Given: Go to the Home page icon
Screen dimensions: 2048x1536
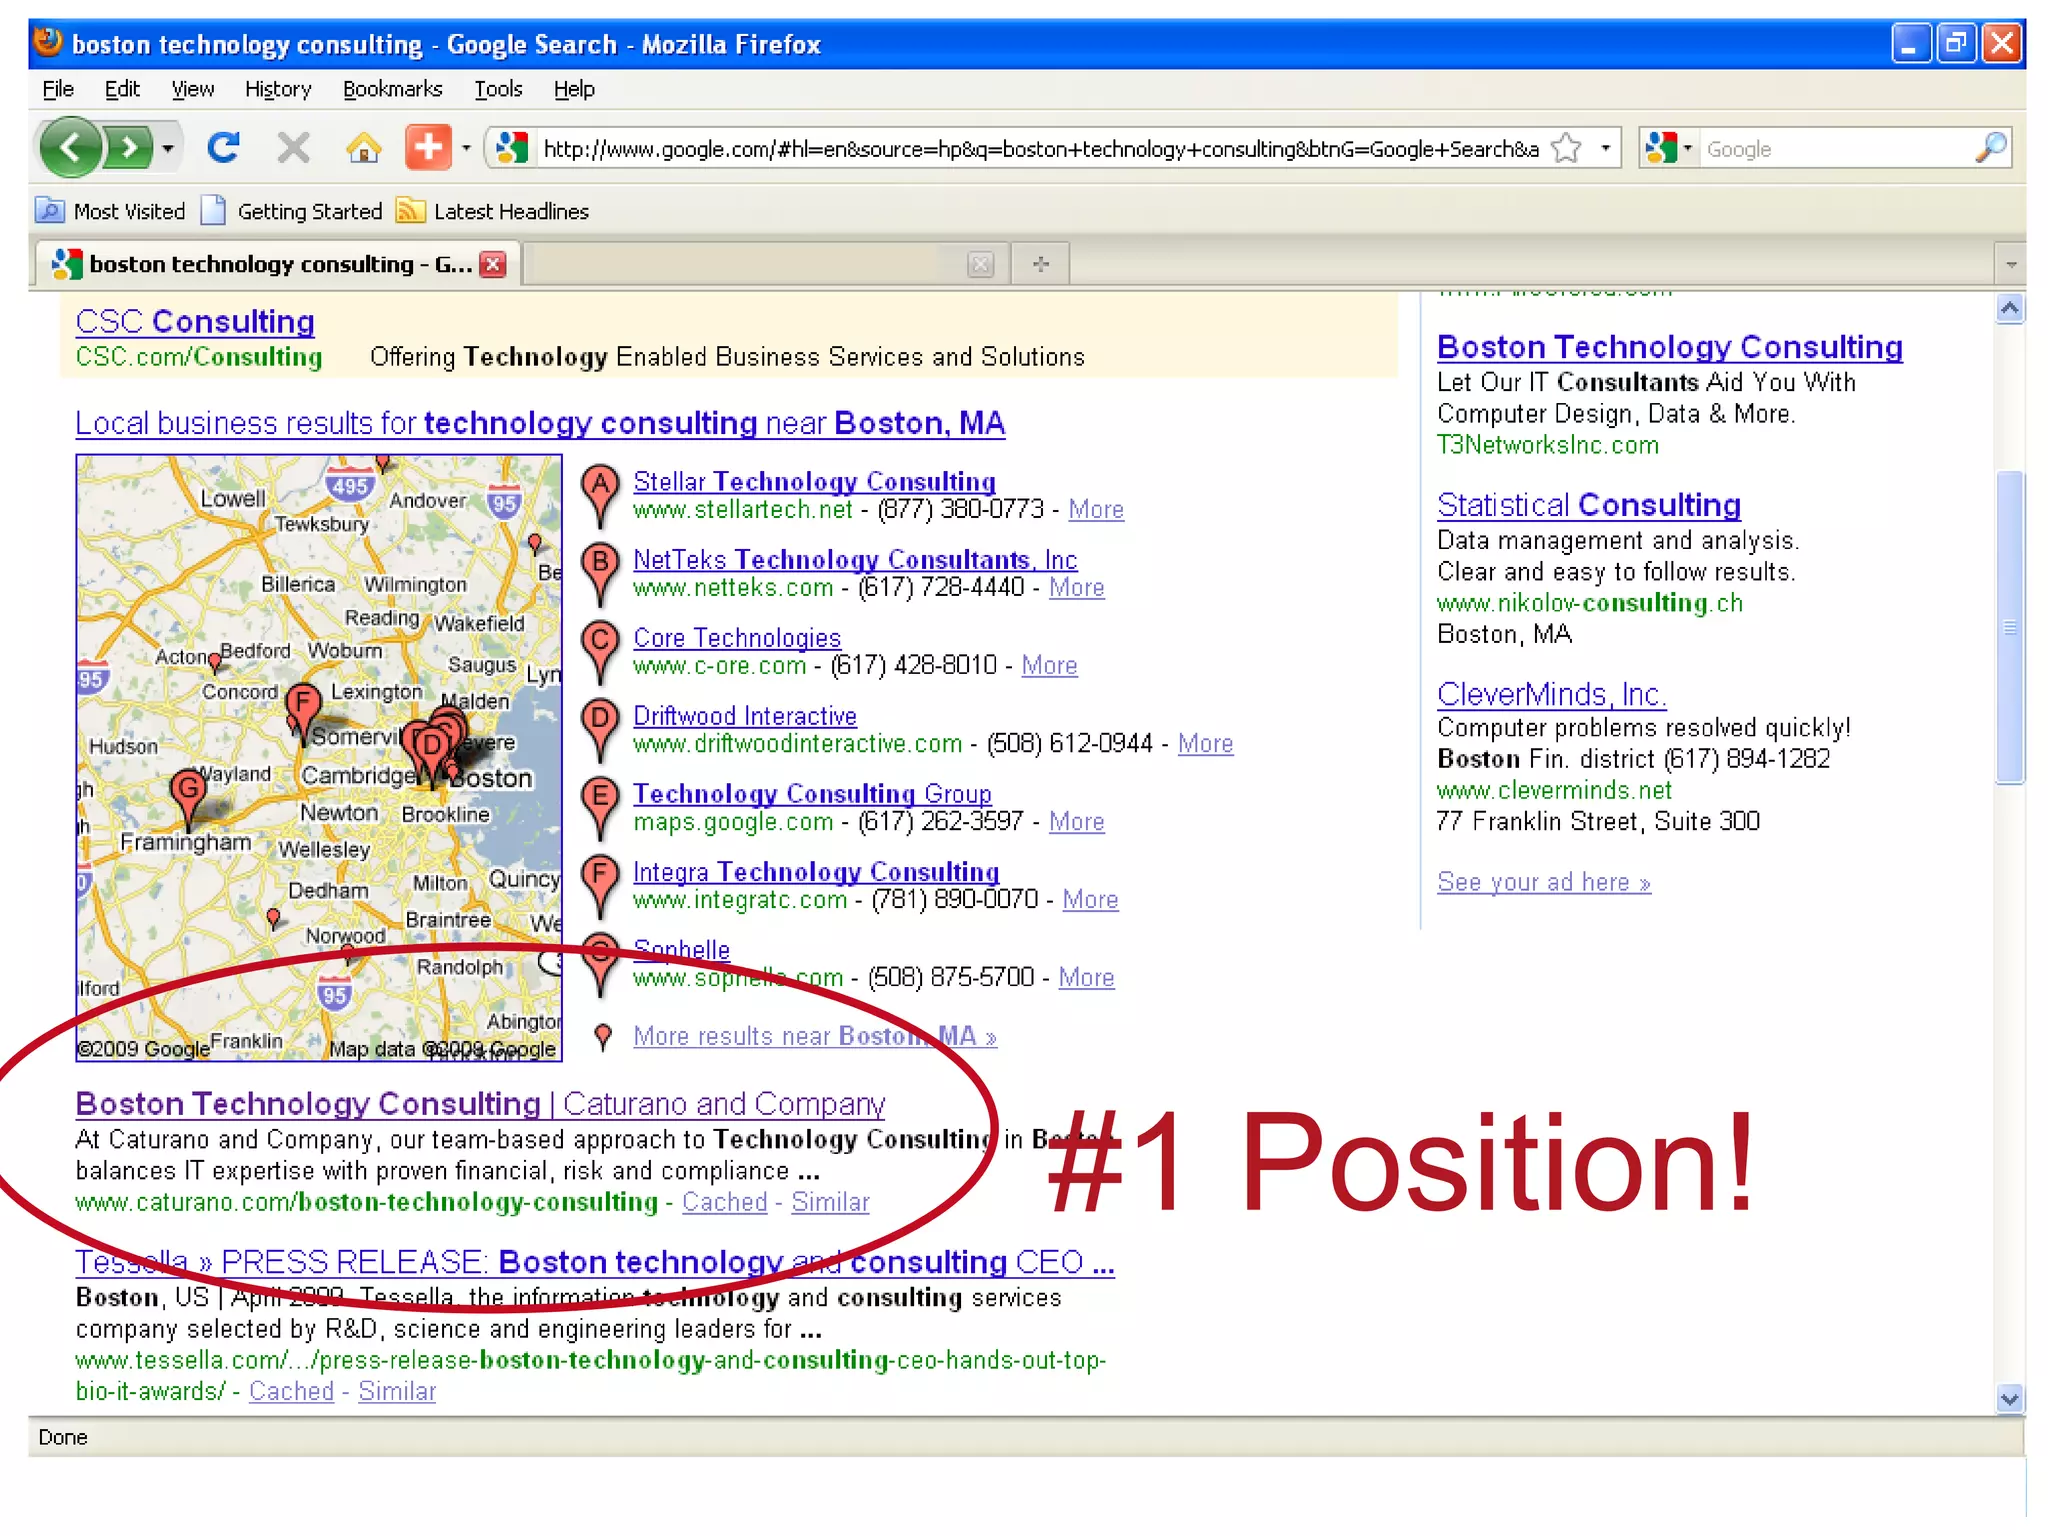Looking at the screenshot, I should 363,148.
